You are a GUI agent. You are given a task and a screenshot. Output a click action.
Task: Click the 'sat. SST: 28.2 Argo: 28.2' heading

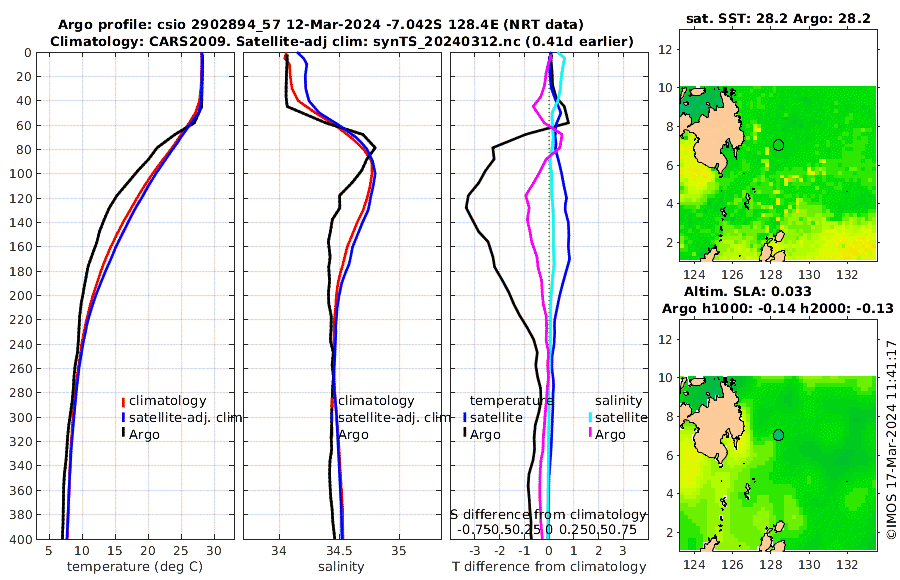coord(778,19)
